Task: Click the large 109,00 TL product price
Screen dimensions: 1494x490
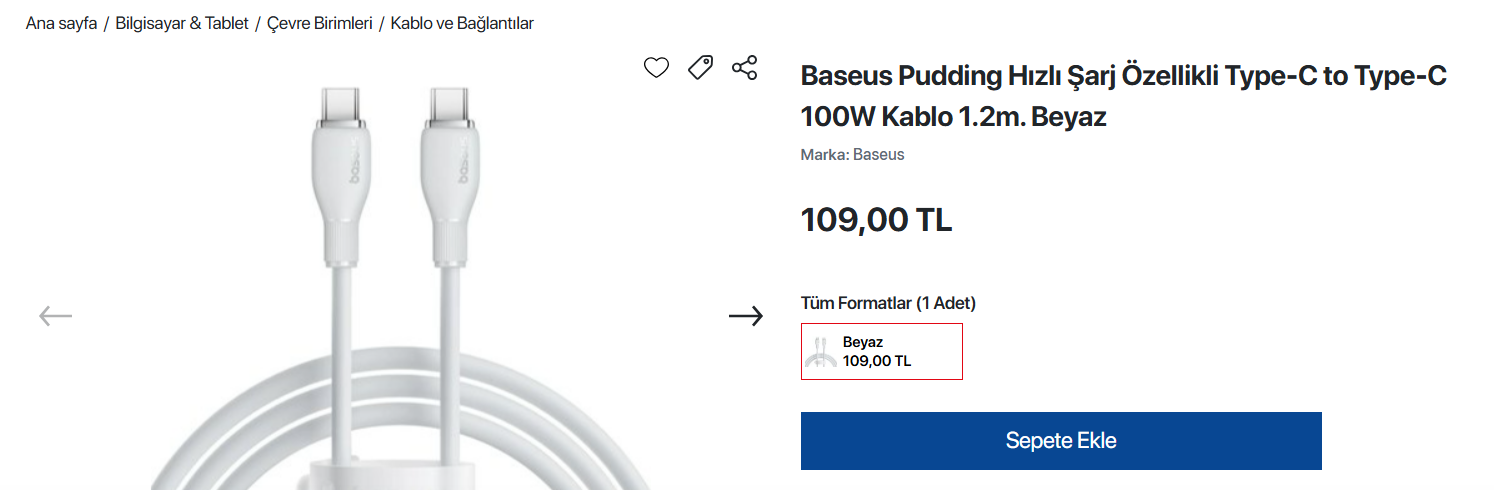Action: 876,219
